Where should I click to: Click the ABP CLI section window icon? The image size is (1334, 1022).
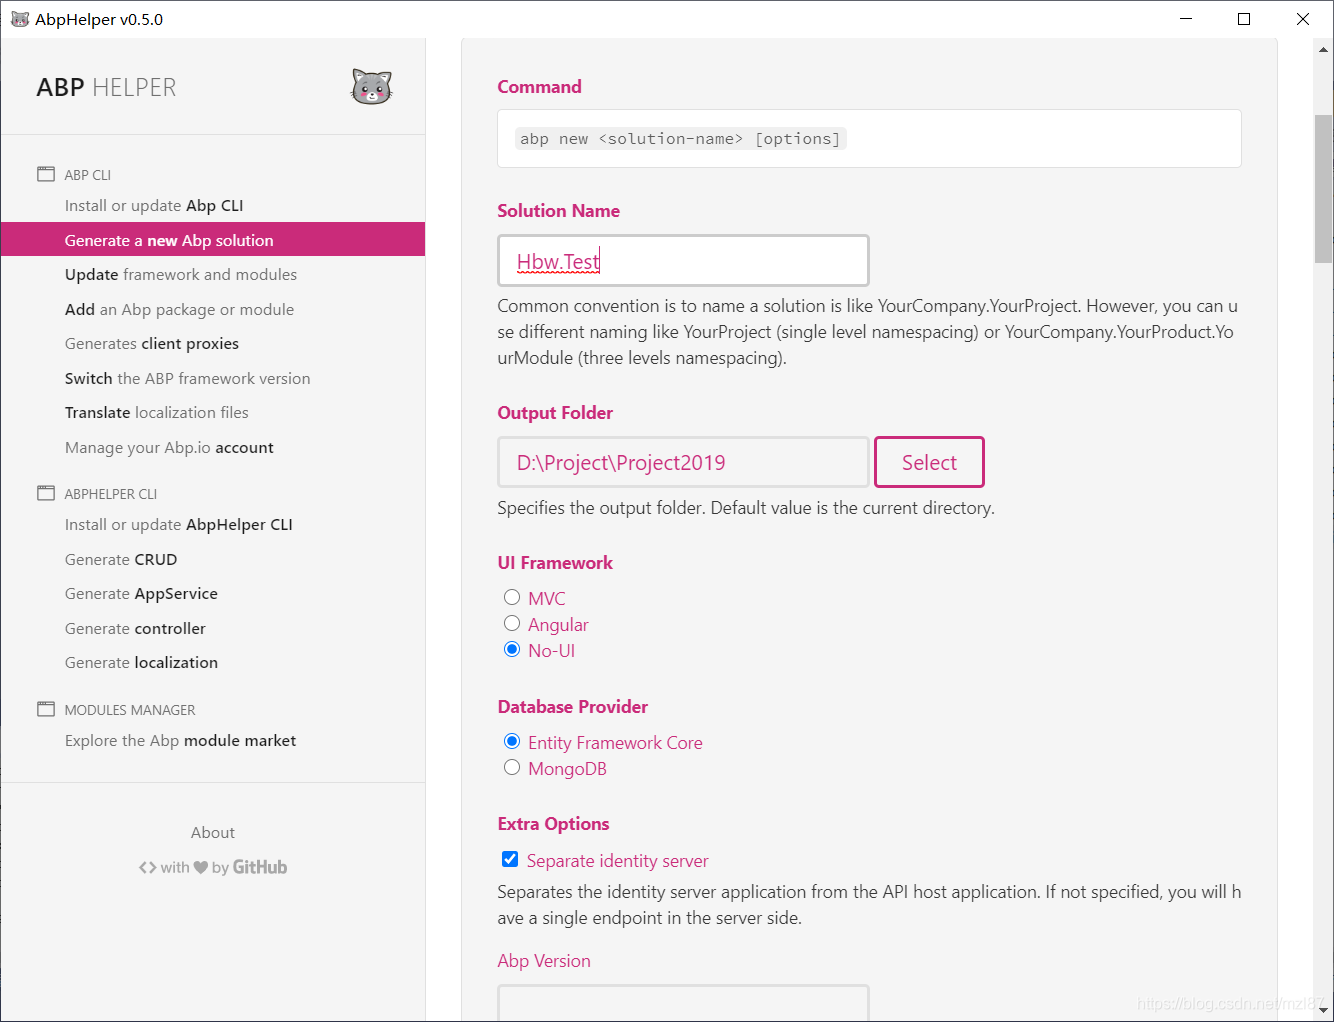(x=46, y=174)
